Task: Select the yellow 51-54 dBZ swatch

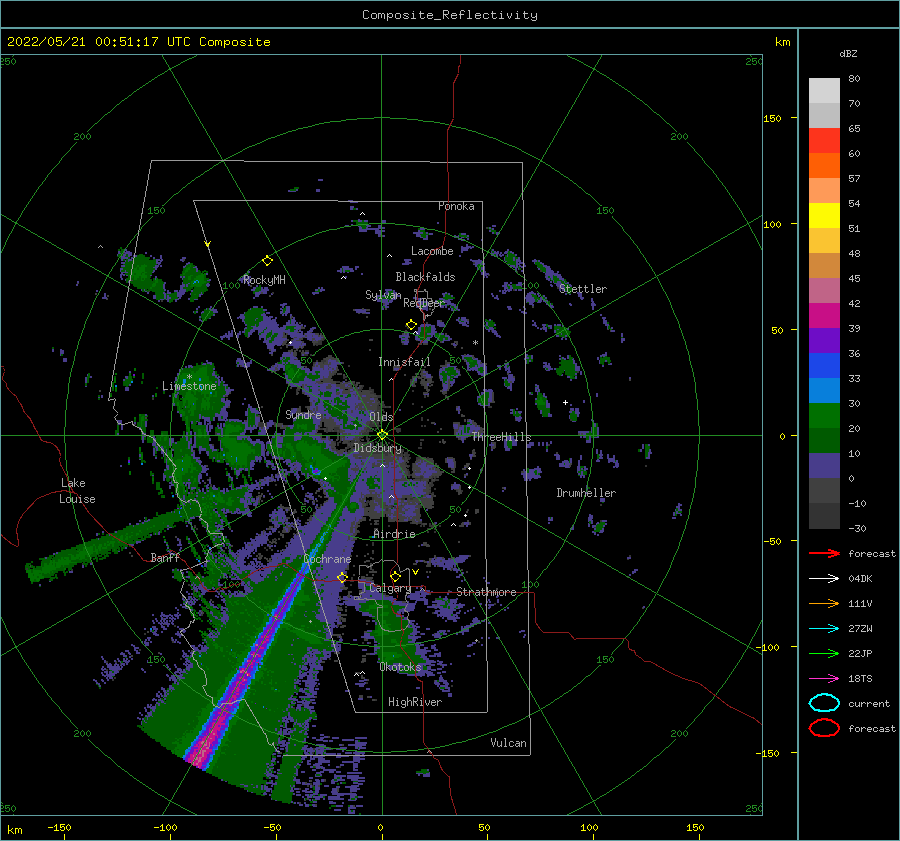Action: [824, 216]
